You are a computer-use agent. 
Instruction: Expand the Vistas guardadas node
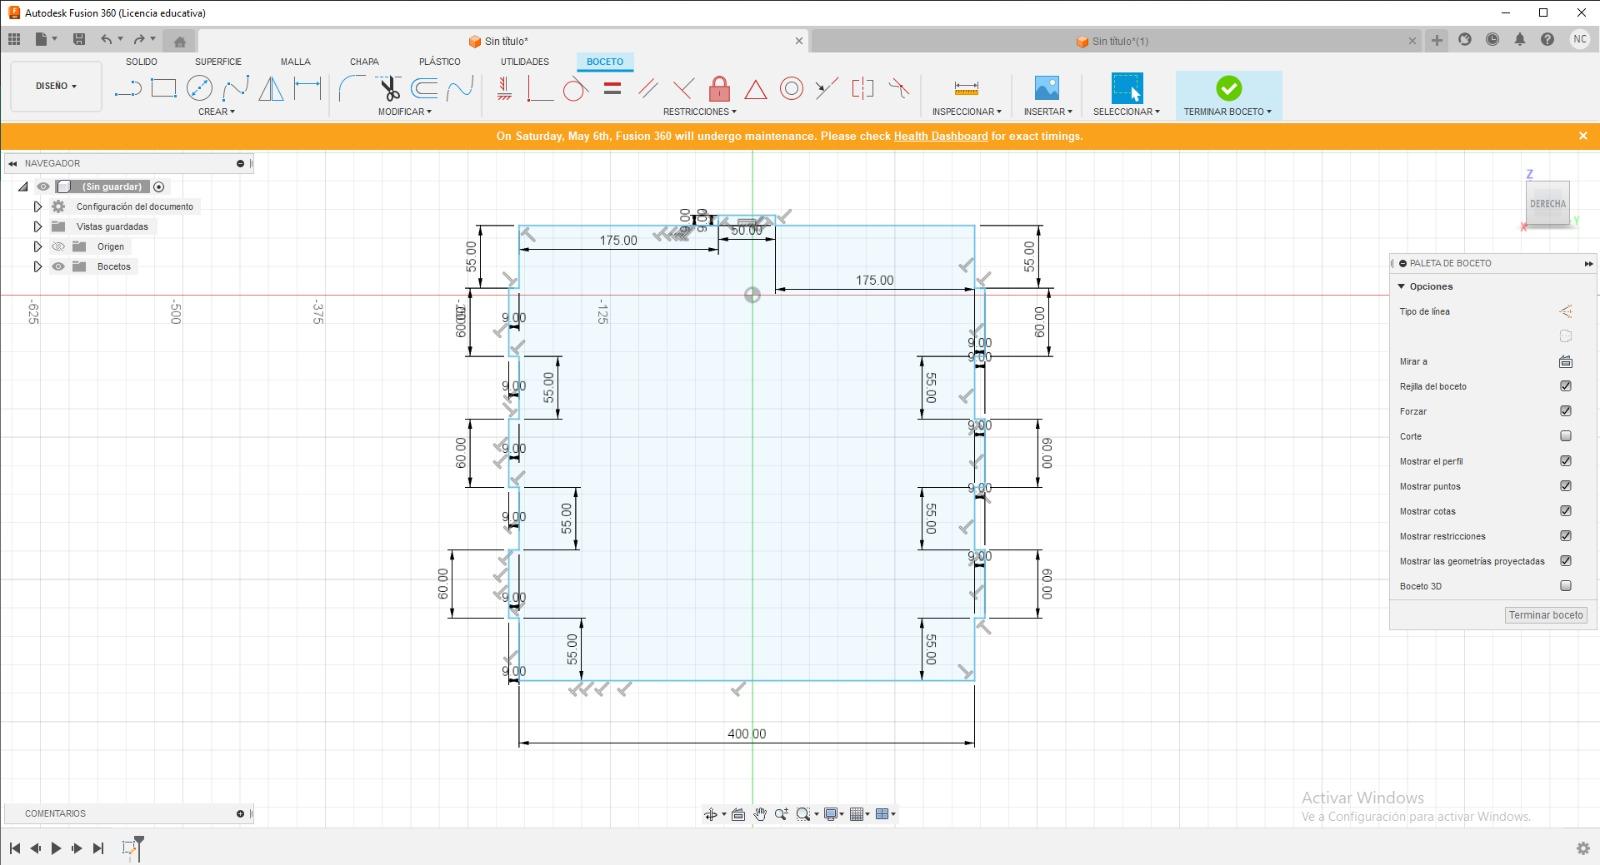coord(37,227)
